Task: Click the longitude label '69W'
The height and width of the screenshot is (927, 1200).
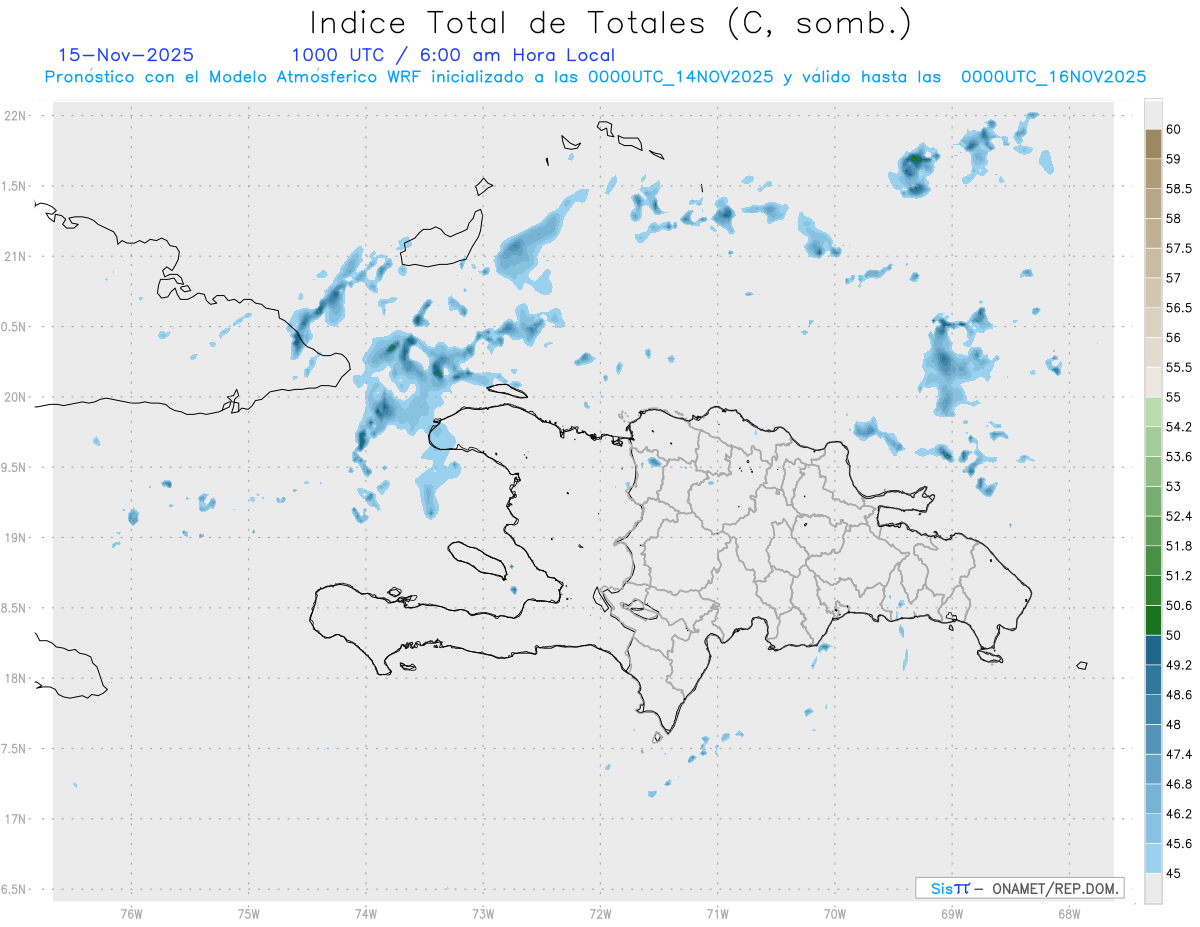Action: tap(951, 913)
